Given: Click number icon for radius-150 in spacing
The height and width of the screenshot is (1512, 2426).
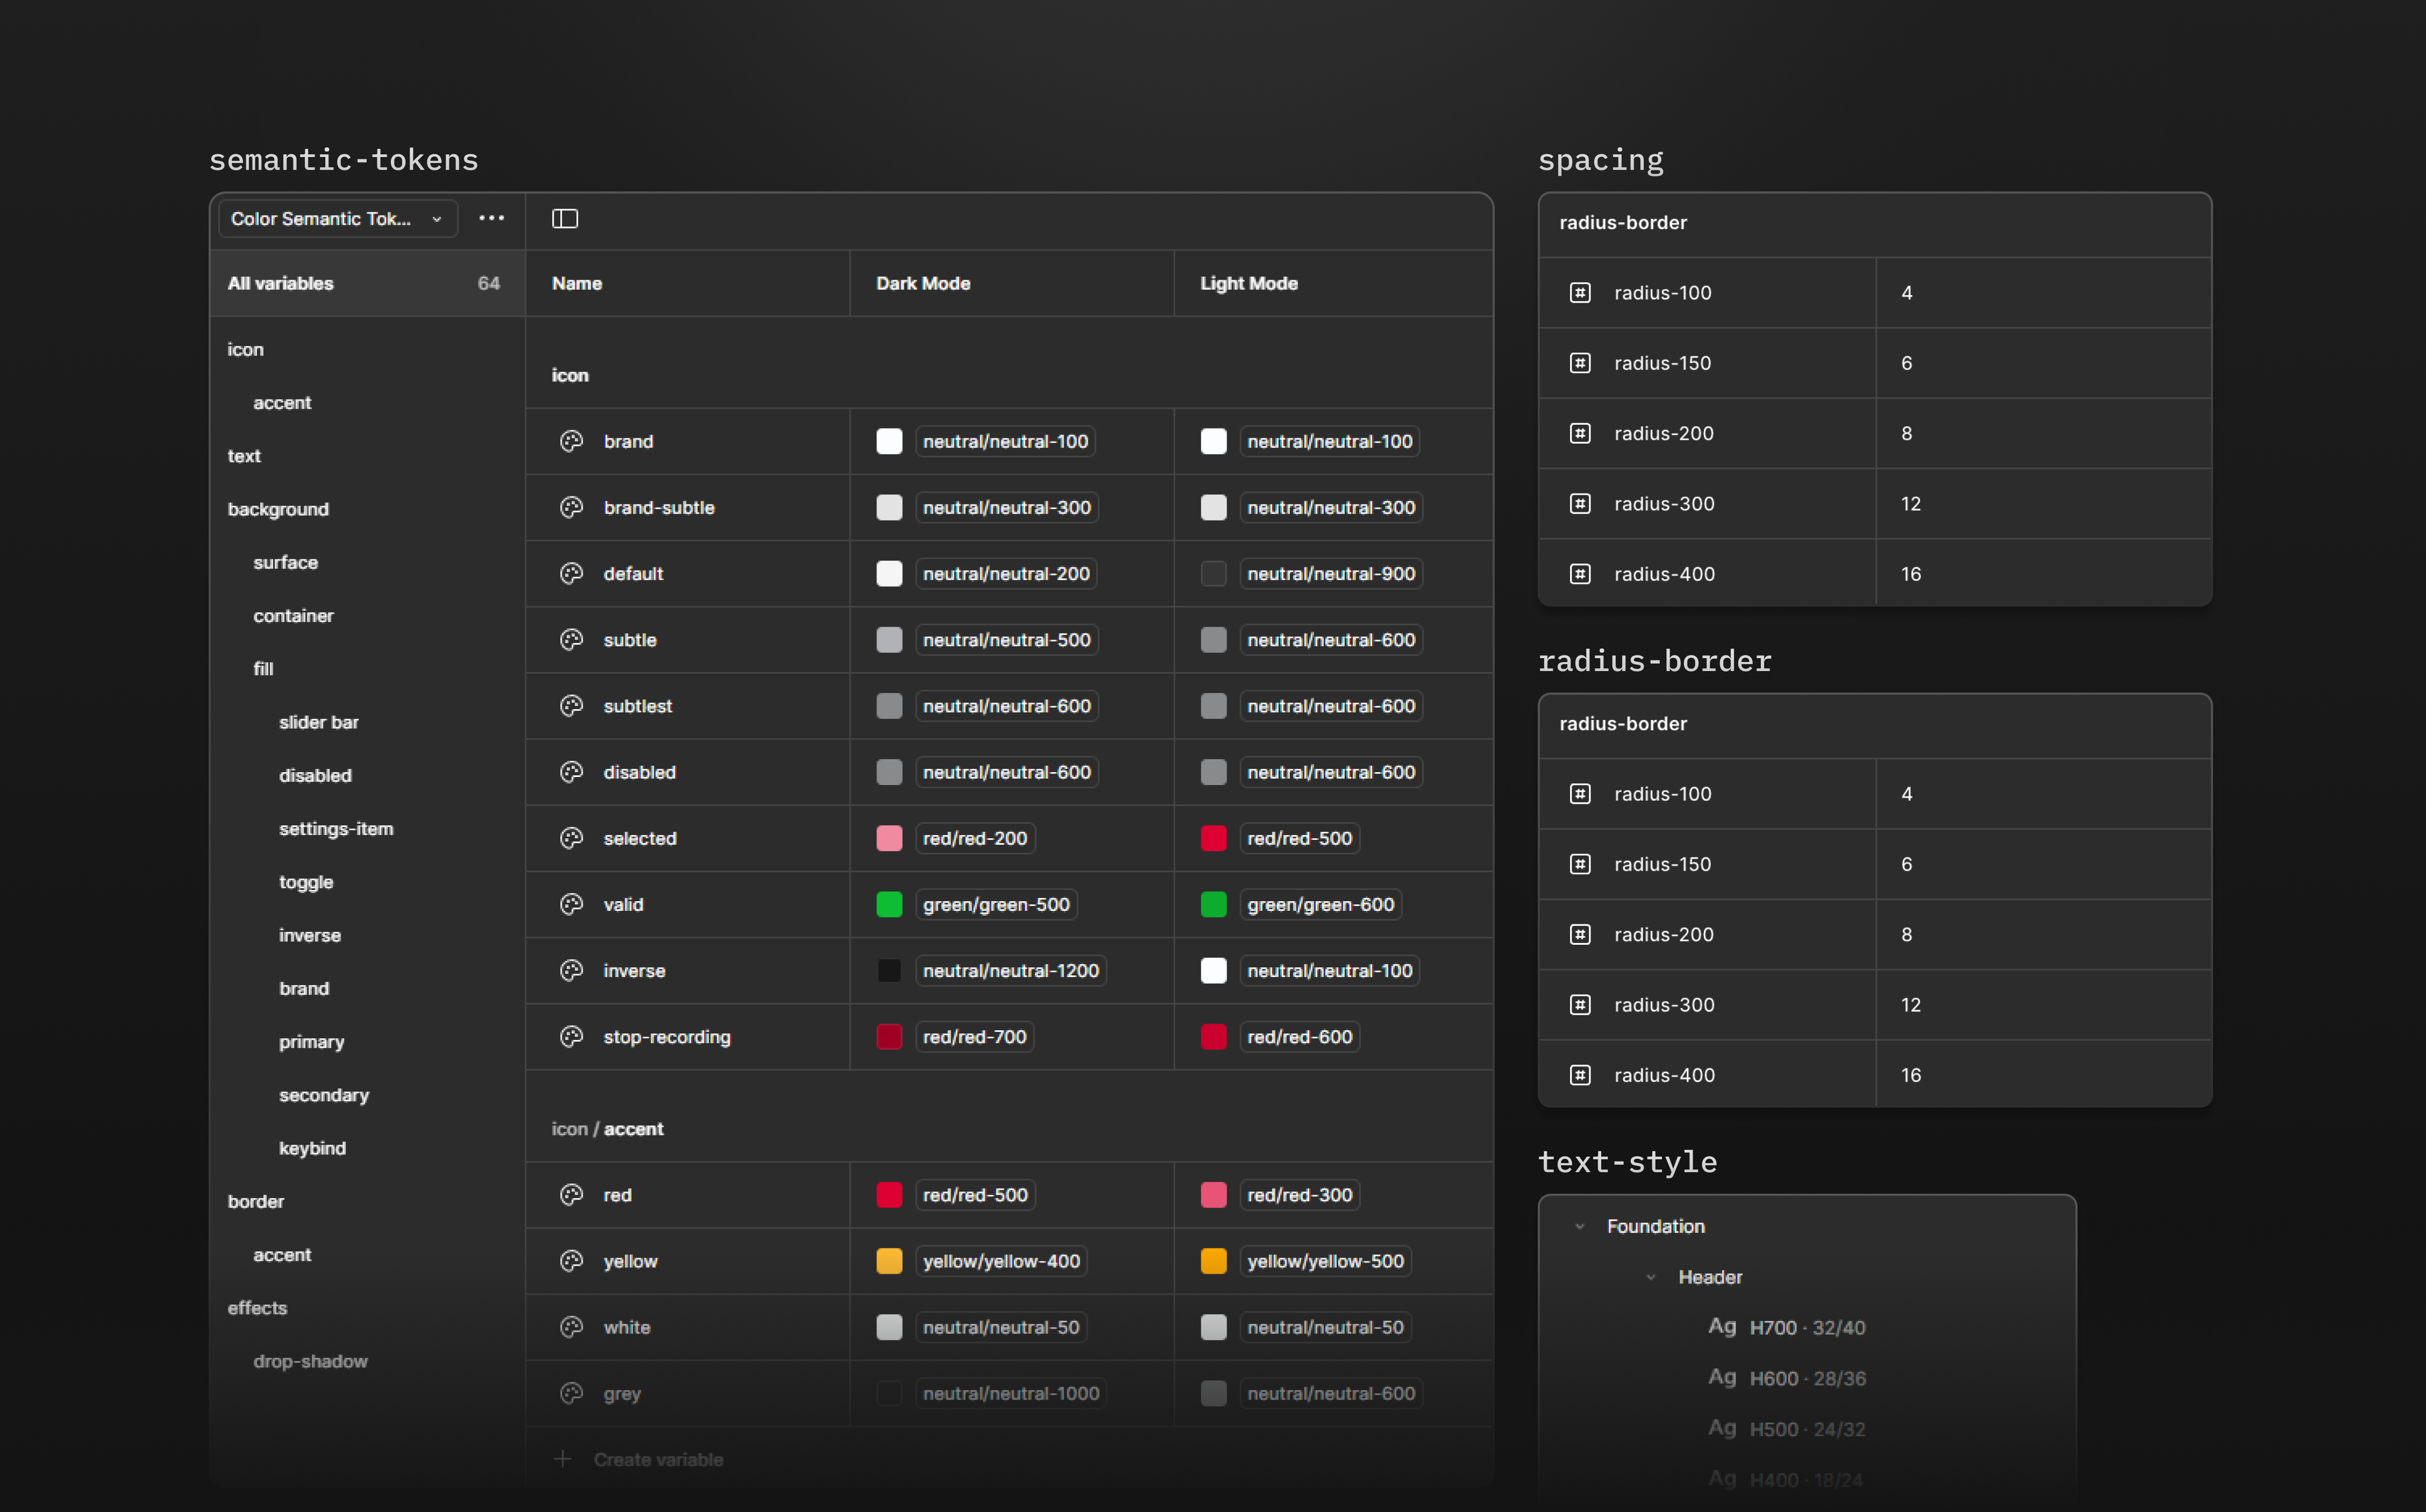Looking at the screenshot, I should [1580, 363].
